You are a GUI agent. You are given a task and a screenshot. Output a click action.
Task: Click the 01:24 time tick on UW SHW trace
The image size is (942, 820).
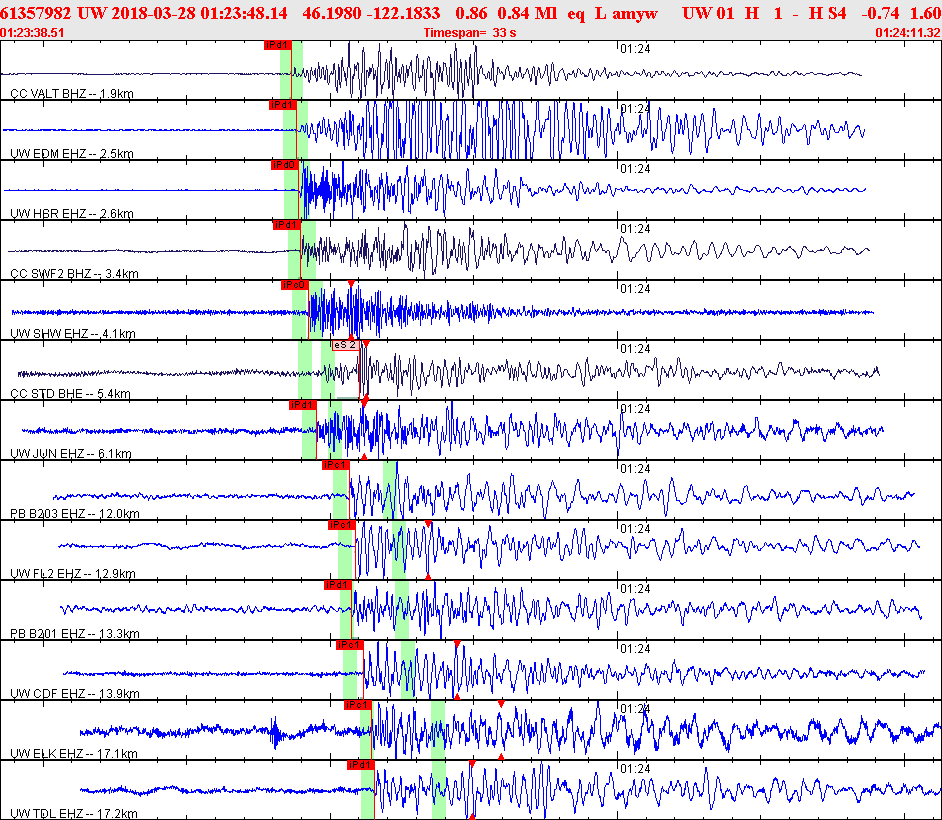point(635,289)
